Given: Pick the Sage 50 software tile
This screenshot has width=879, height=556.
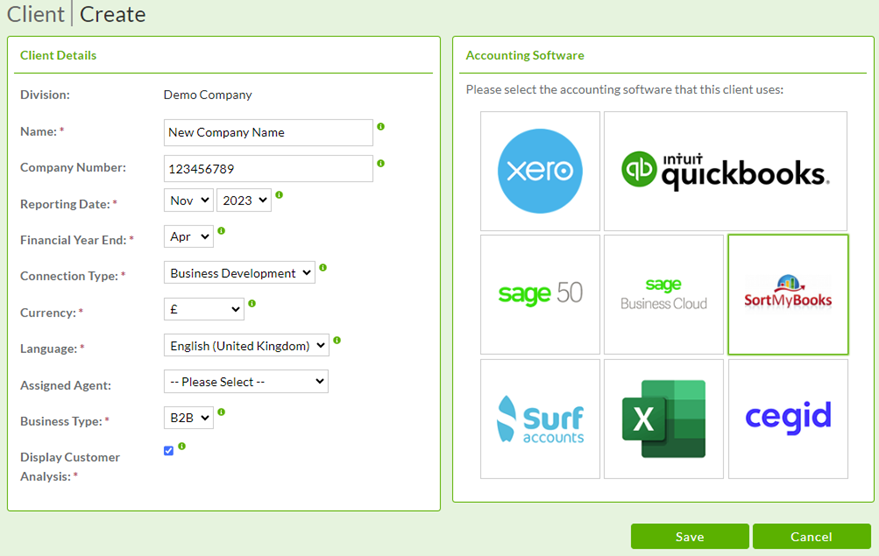Looking at the screenshot, I should (540, 295).
